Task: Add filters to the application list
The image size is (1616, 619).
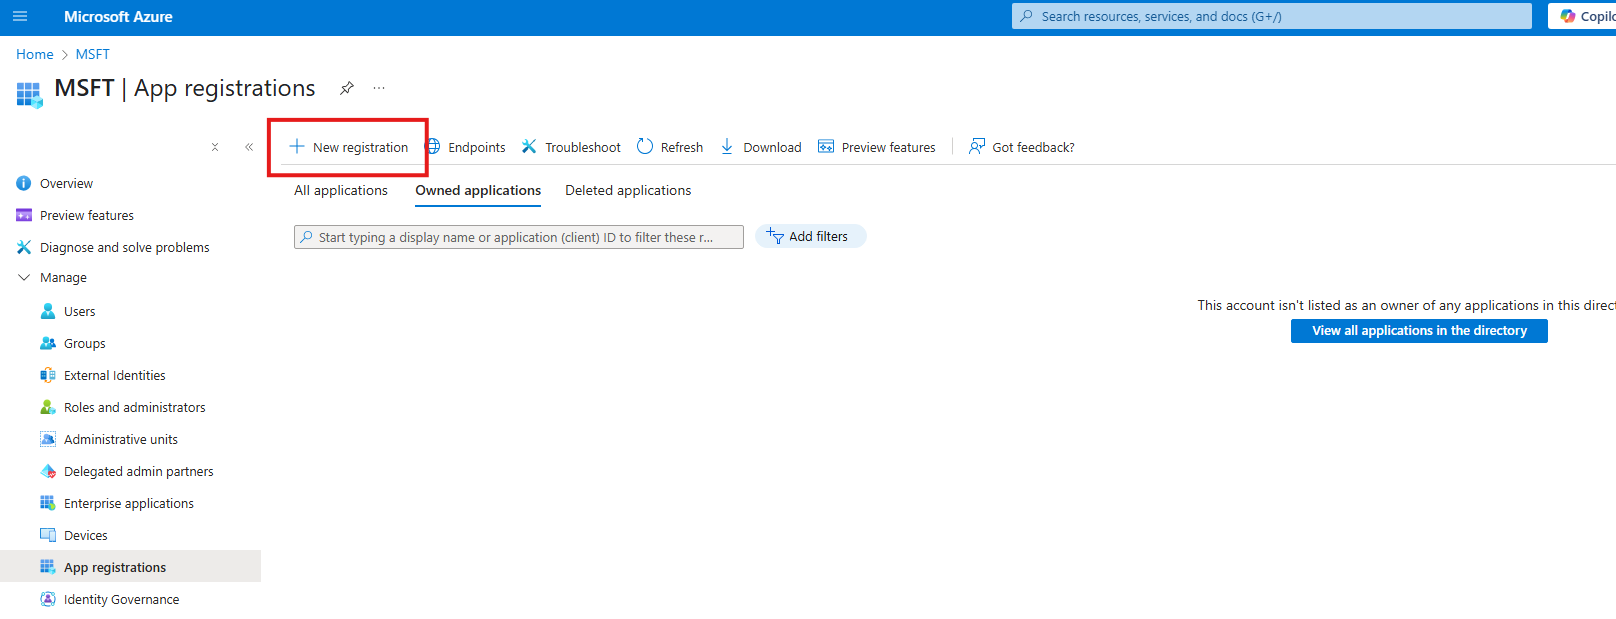Action: (x=810, y=237)
